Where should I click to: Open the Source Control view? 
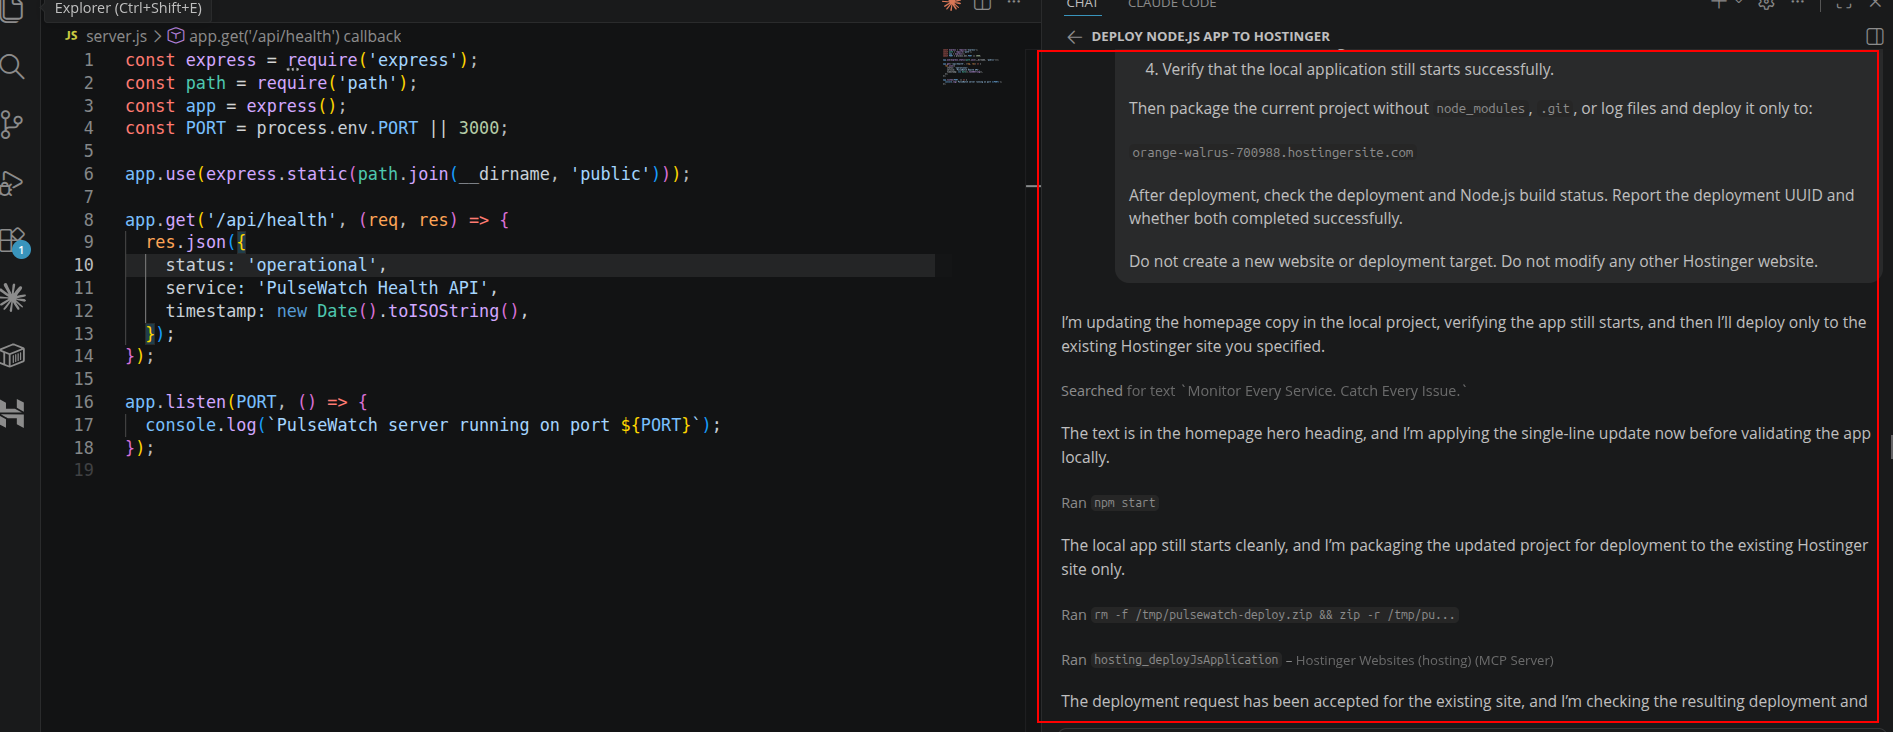pos(12,125)
